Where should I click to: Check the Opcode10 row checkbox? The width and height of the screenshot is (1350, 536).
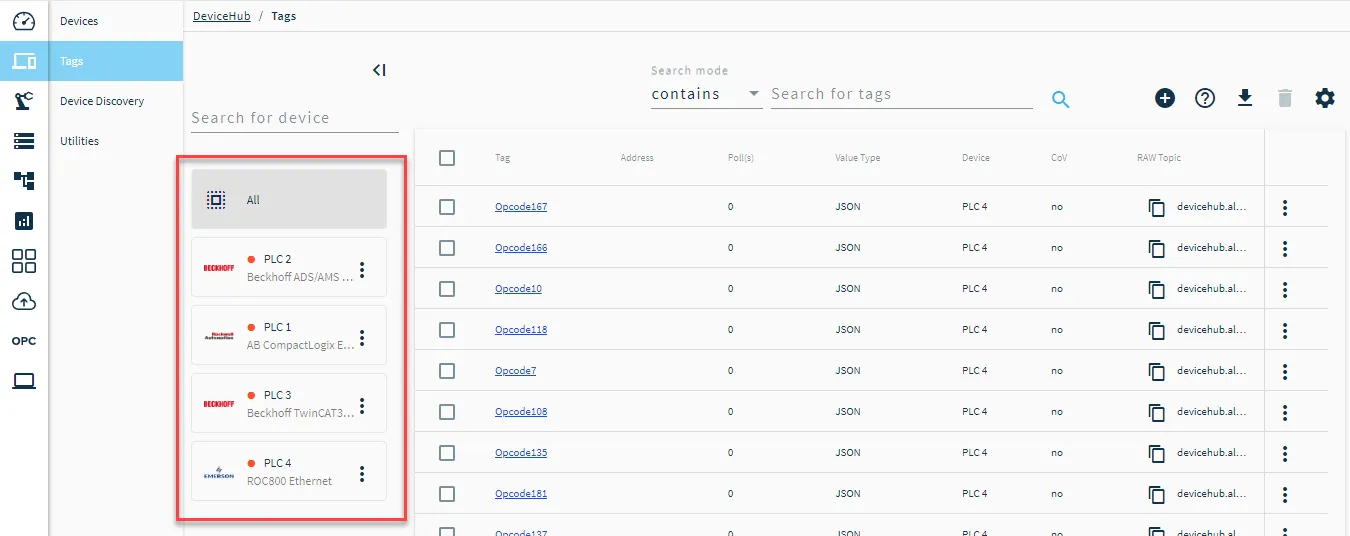pos(447,289)
